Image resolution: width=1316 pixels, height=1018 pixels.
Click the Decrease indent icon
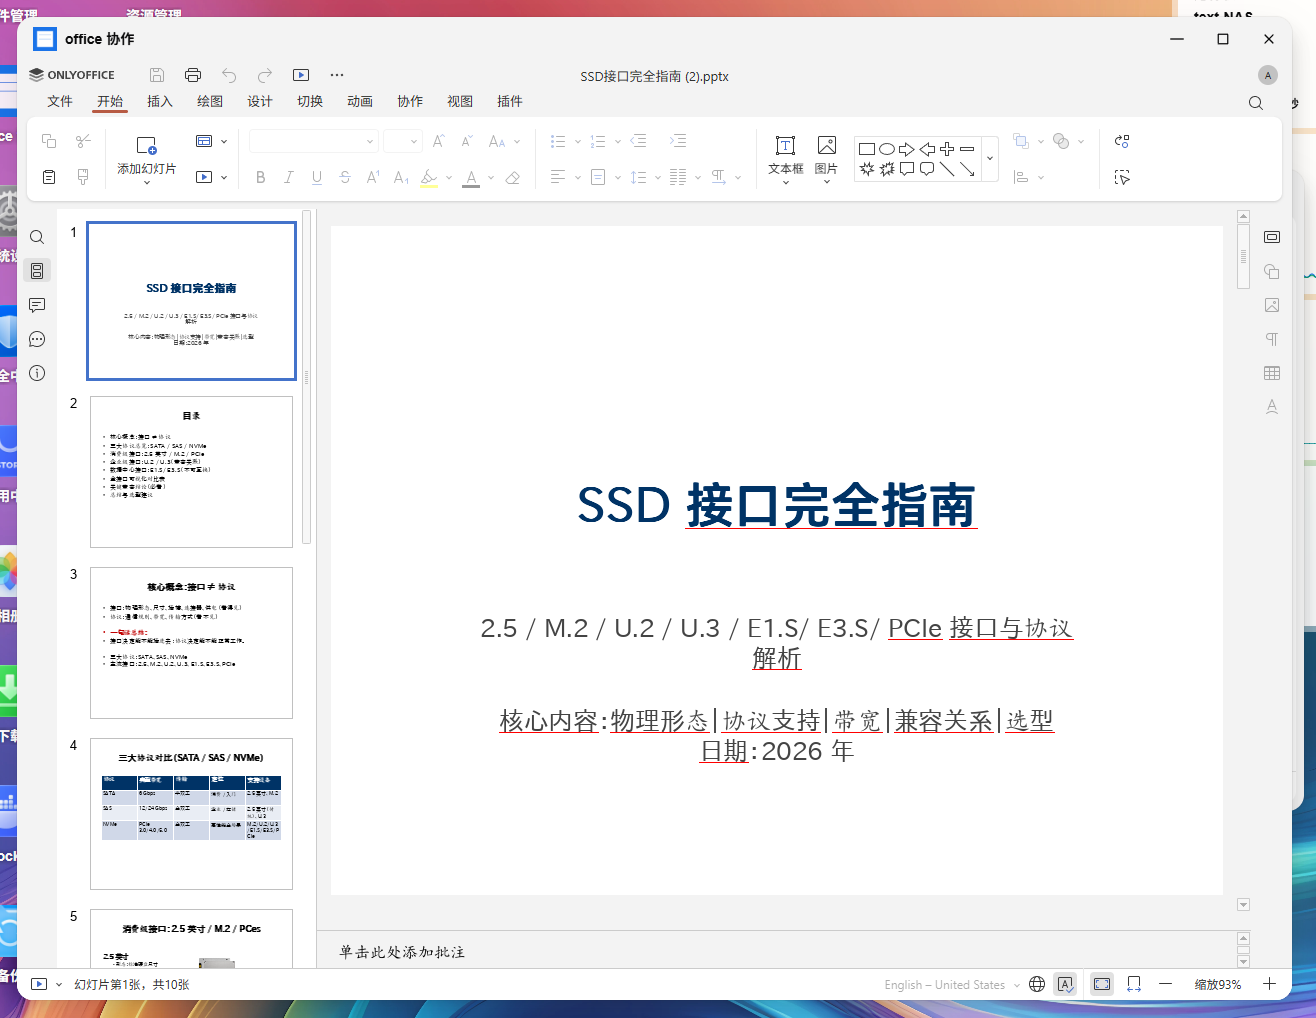(x=639, y=141)
